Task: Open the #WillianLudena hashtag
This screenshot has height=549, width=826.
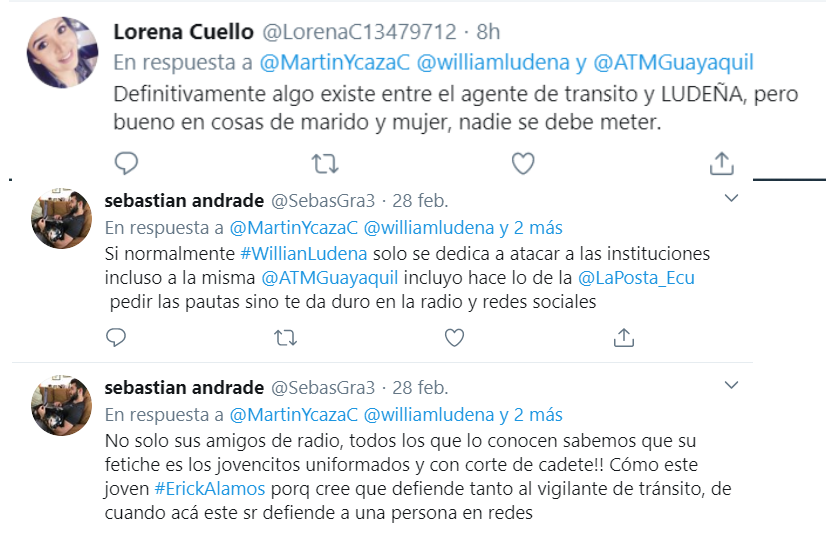Action: pyautogui.click(x=303, y=254)
